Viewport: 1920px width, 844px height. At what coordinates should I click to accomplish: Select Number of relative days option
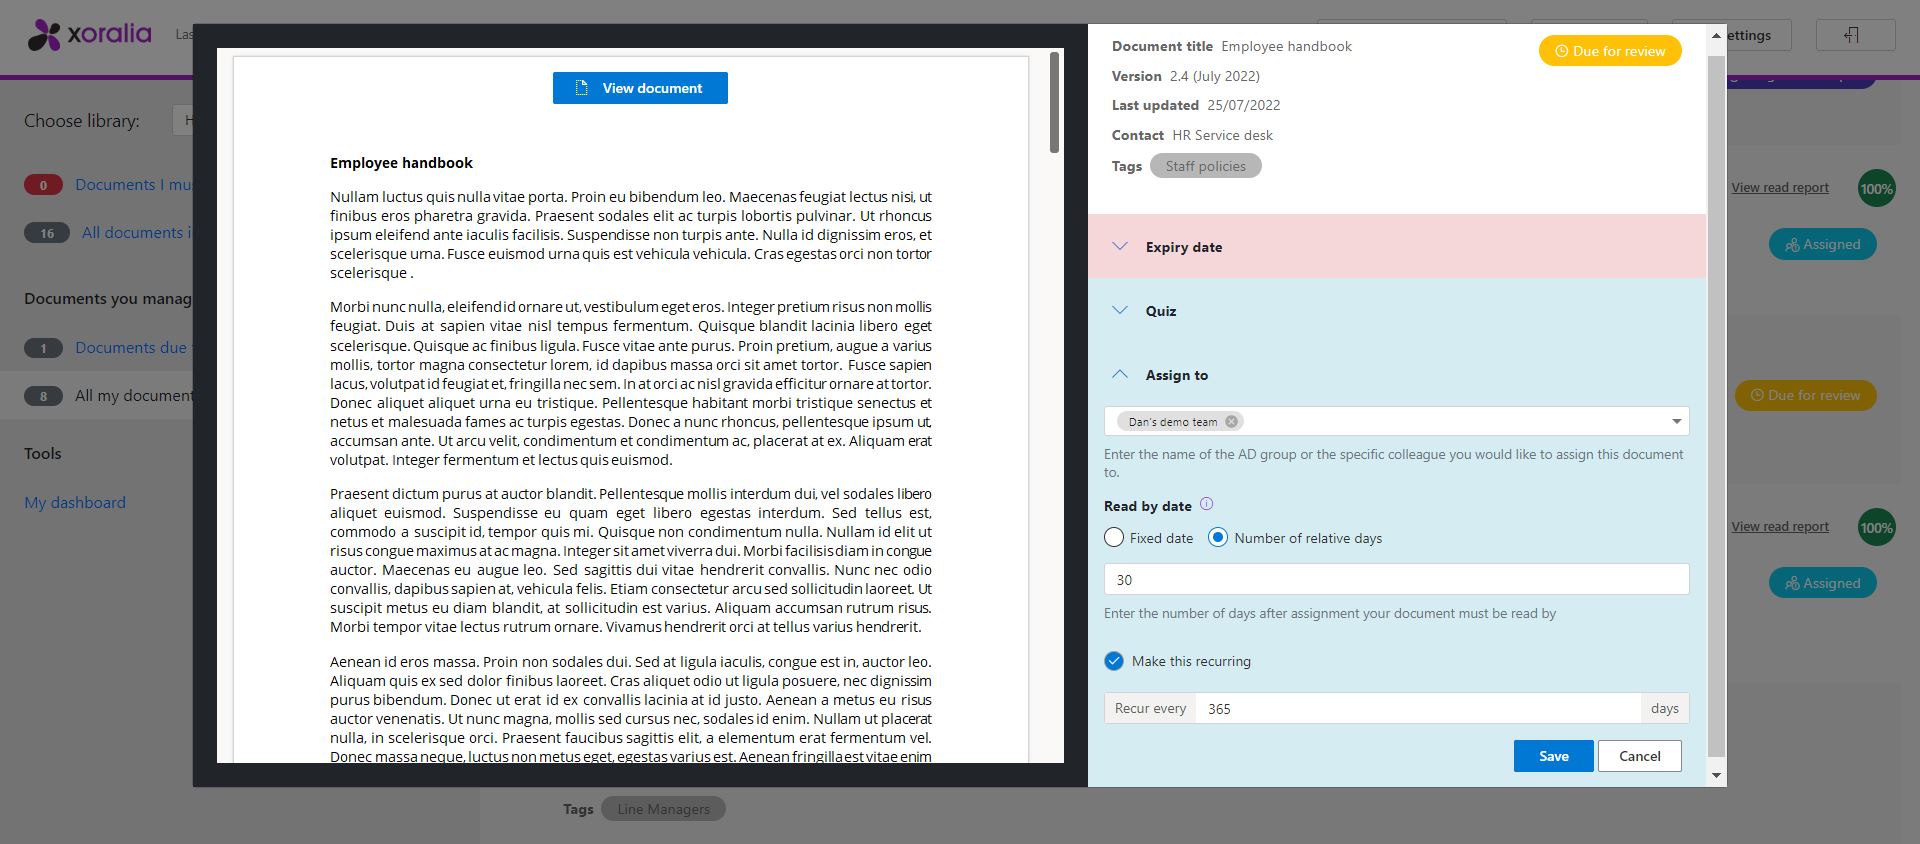pos(1218,538)
